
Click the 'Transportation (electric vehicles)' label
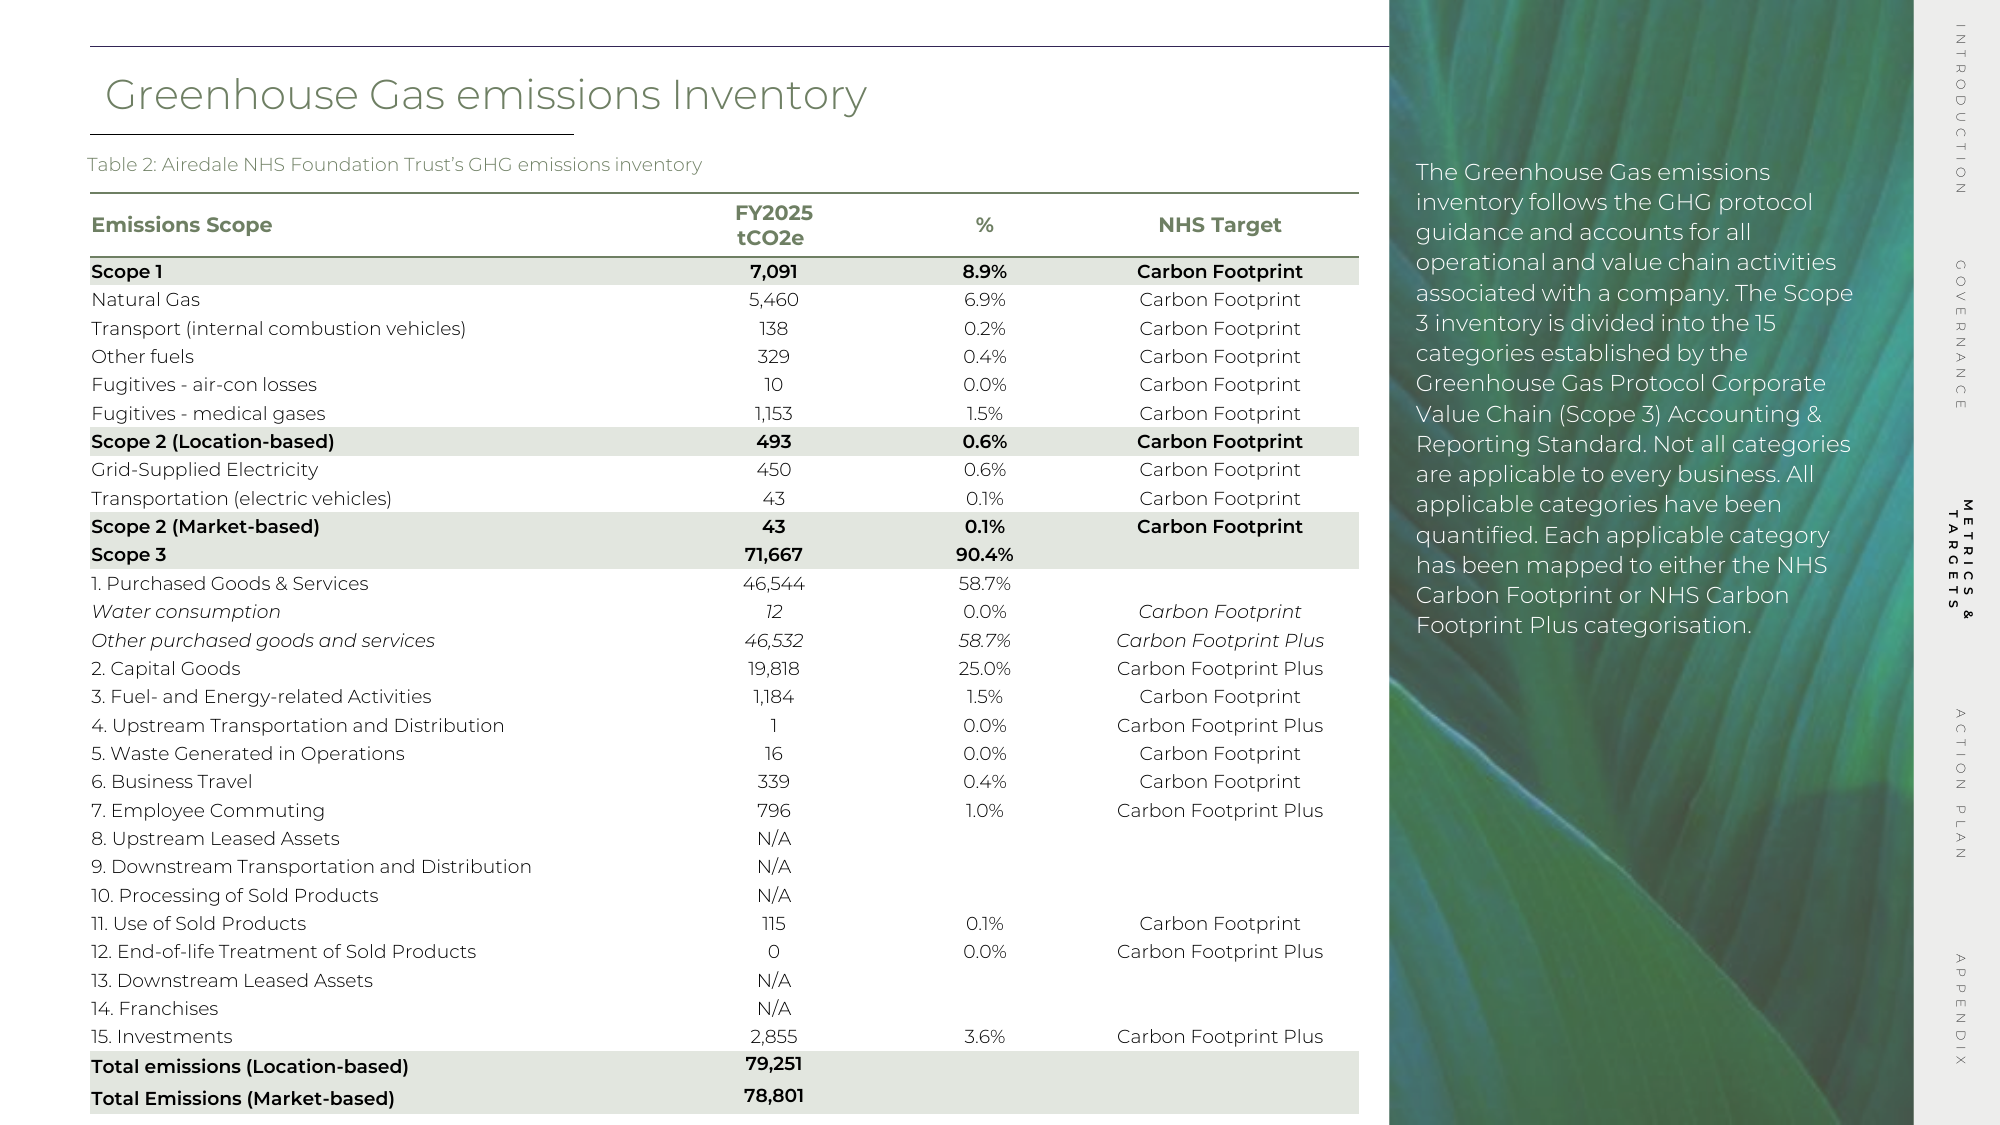point(241,499)
